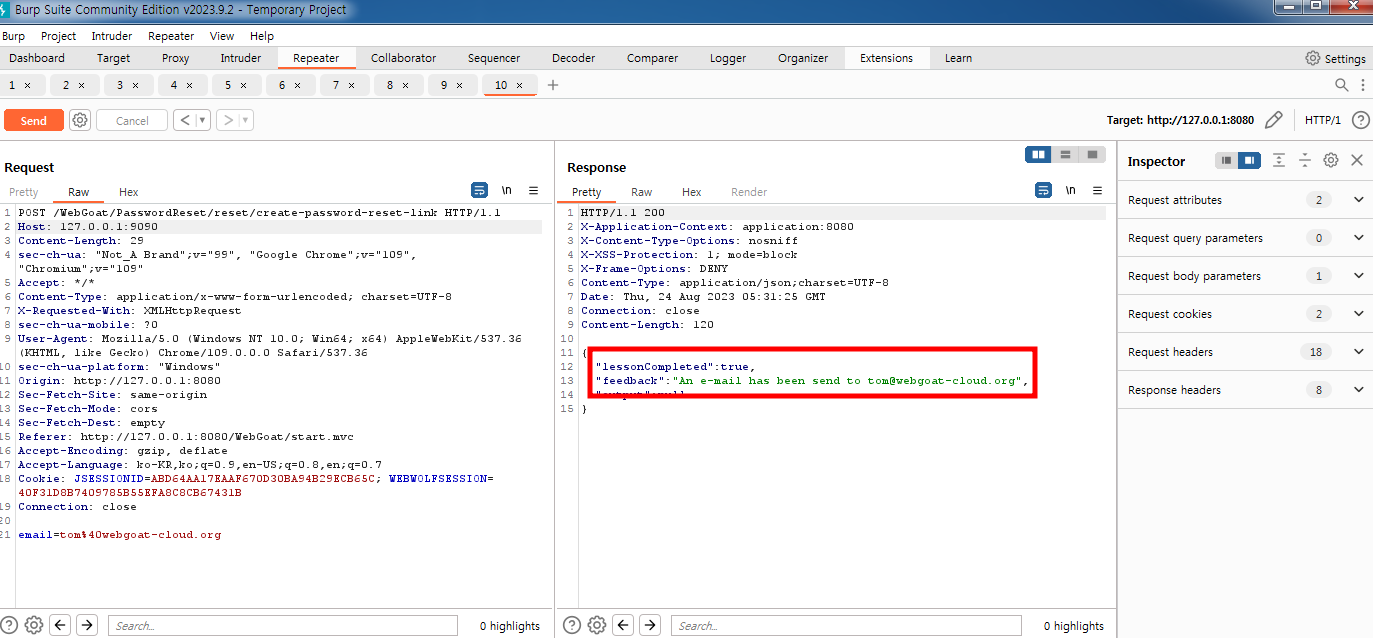
Task: Open the Proxy tab
Action: click(x=176, y=58)
